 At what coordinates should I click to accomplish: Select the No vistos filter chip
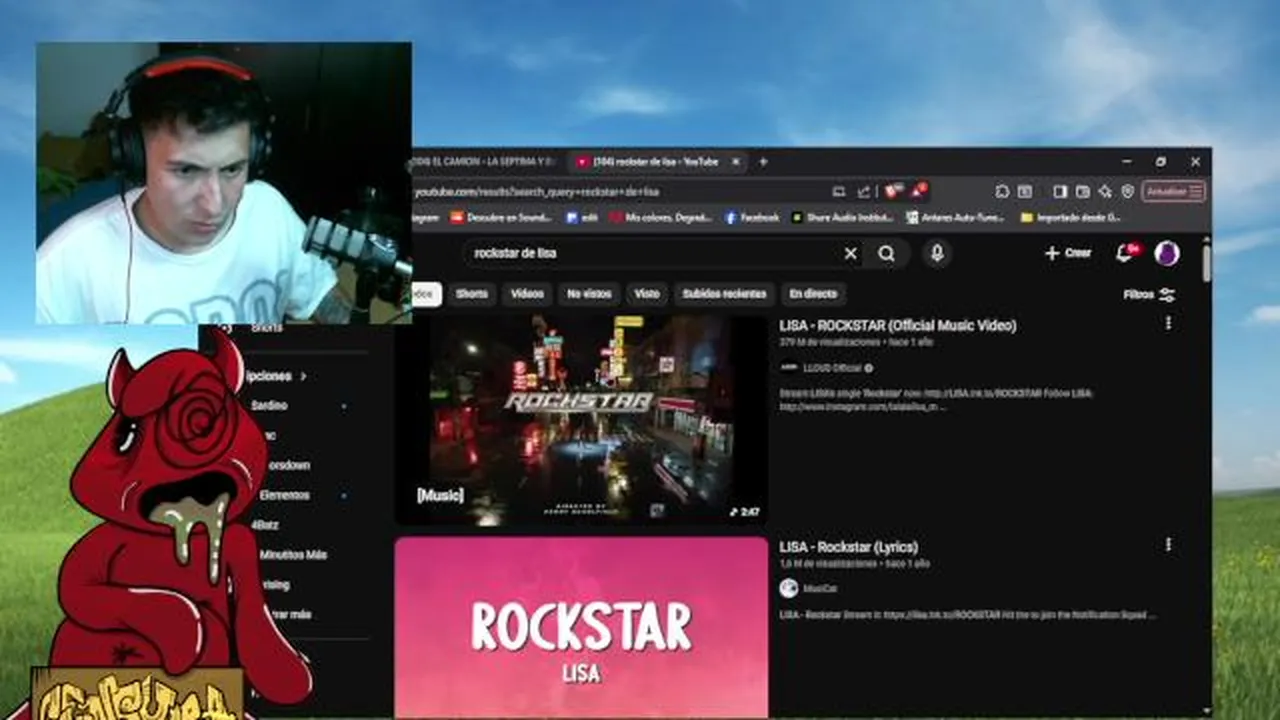point(589,293)
